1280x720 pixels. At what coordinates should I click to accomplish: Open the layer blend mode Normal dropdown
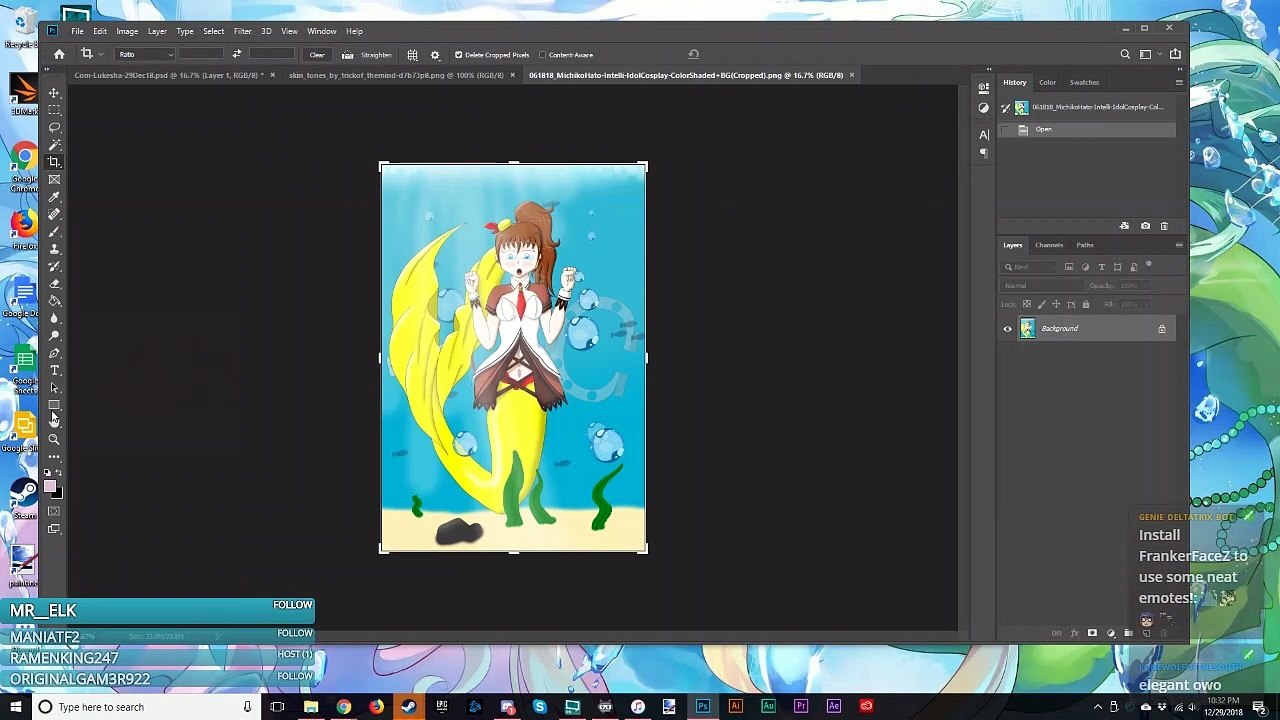[x=1042, y=286]
